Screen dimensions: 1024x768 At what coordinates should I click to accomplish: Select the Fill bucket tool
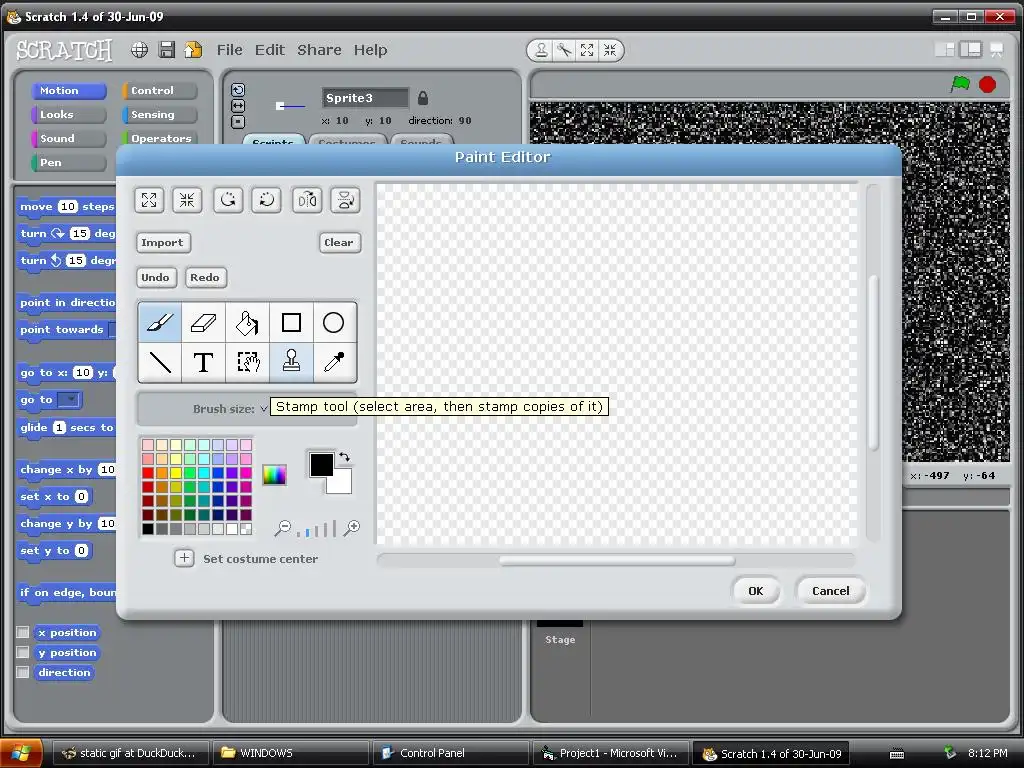tap(247, 323)
